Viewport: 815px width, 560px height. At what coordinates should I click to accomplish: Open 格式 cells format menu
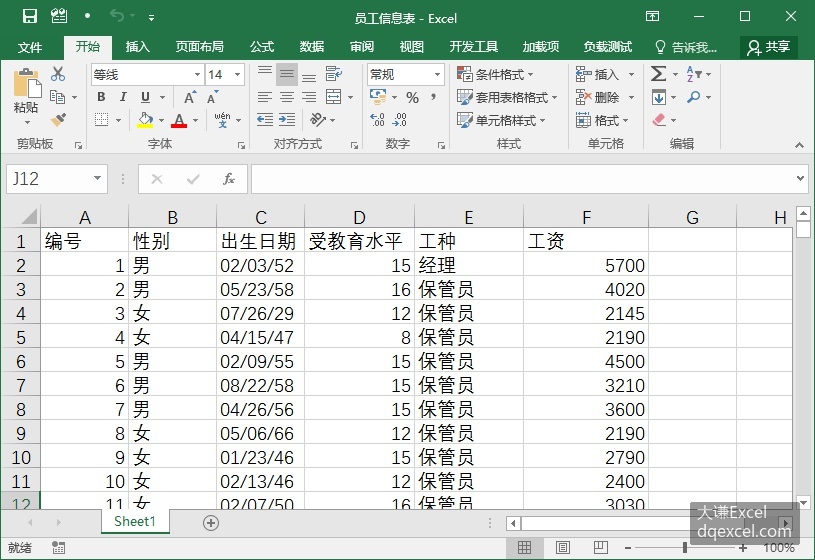click(602, 120)
